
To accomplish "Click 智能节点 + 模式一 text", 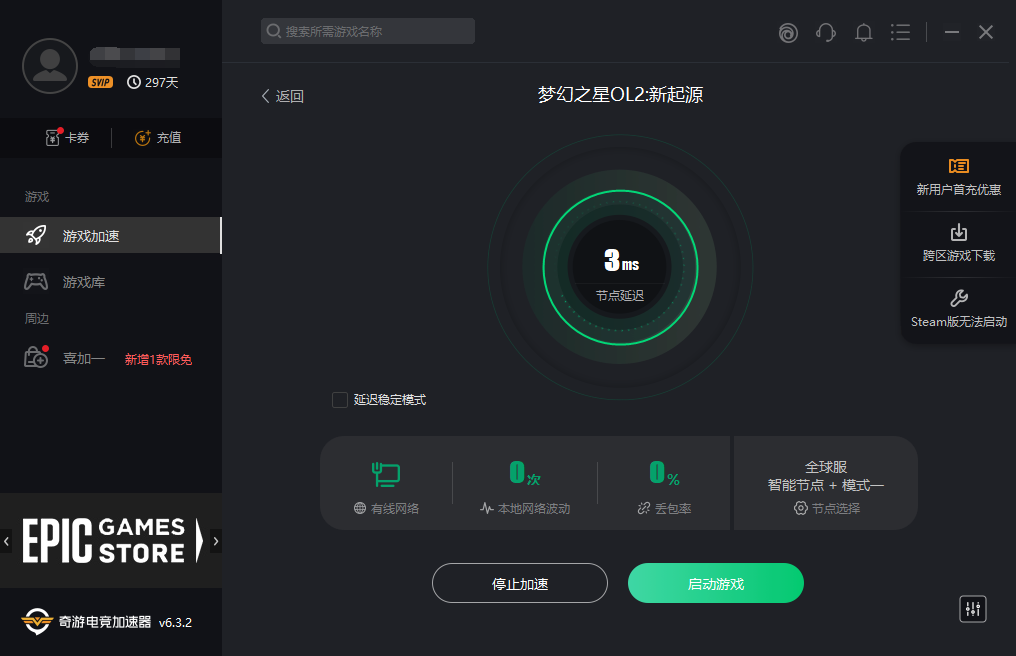I will pyautogui.click(x=826, y=485).
